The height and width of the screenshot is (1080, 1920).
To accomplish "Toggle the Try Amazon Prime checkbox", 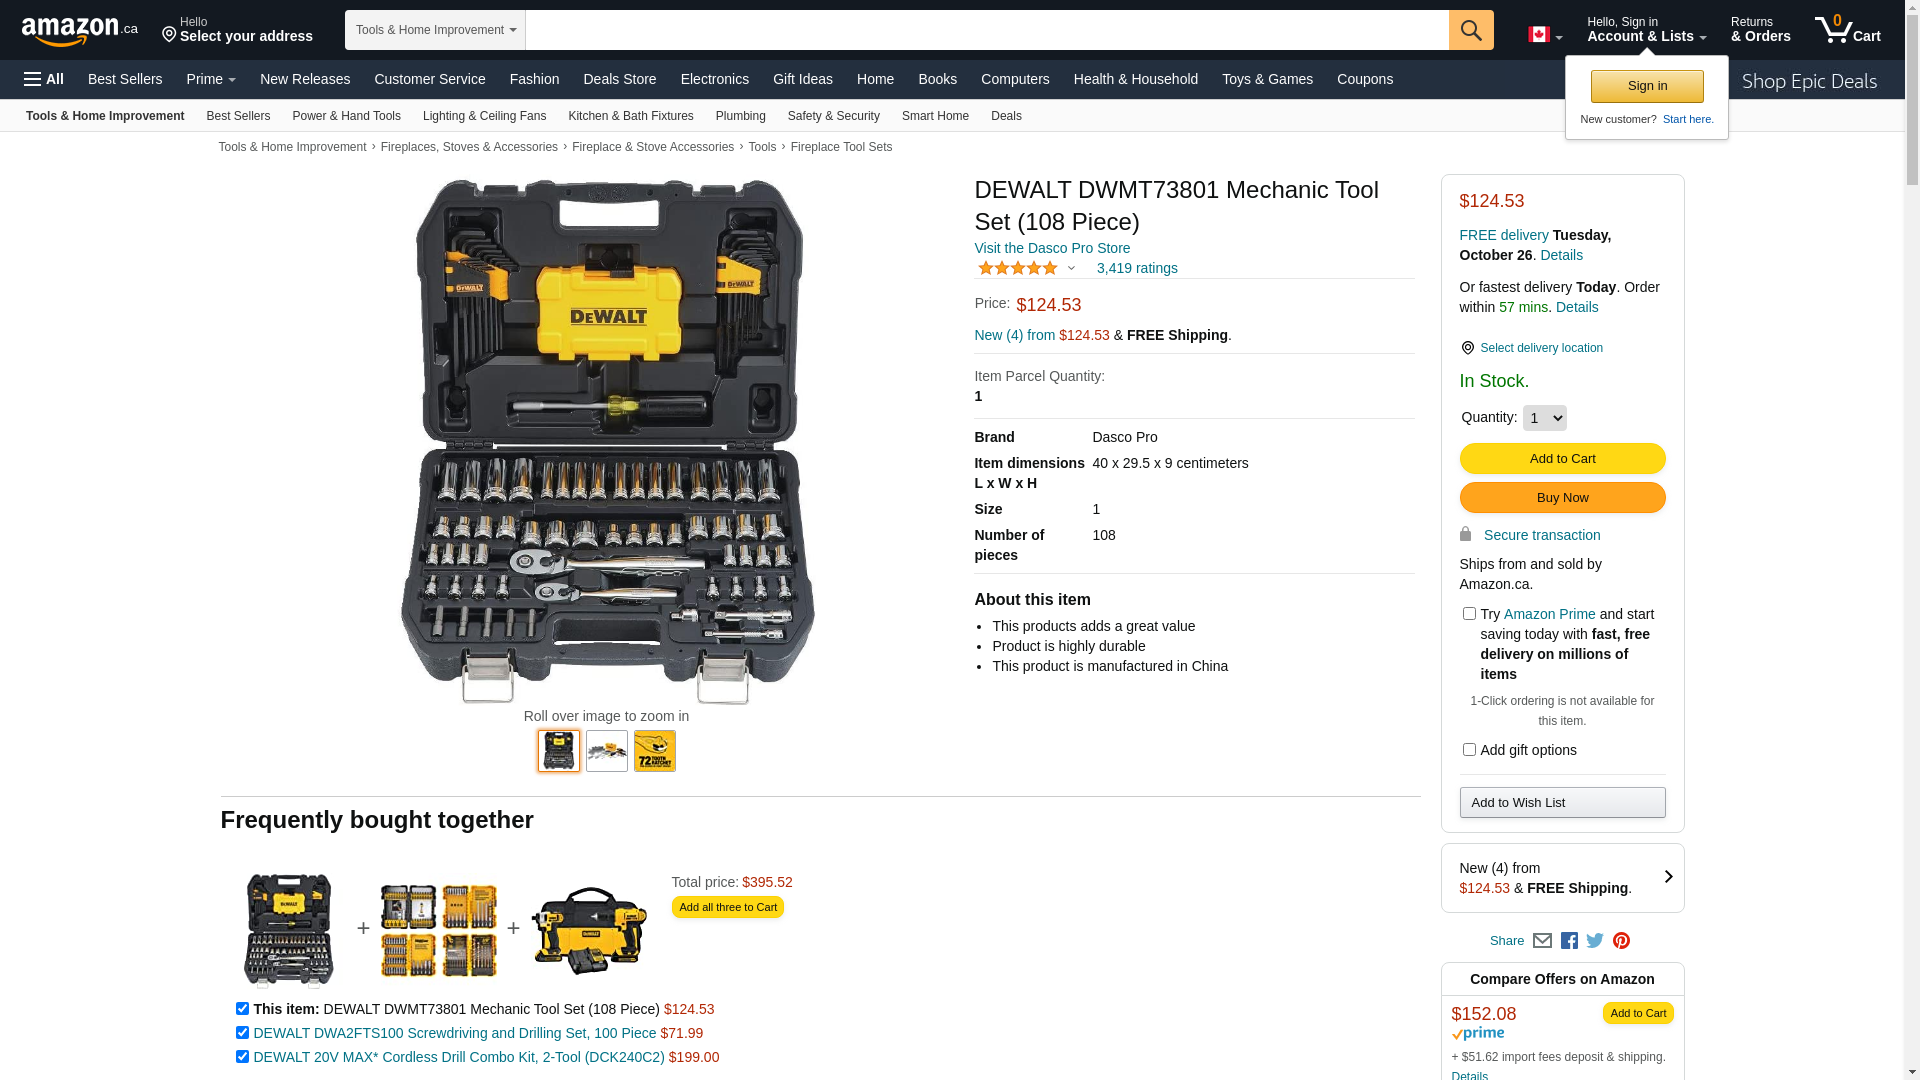I will 1469,614.
